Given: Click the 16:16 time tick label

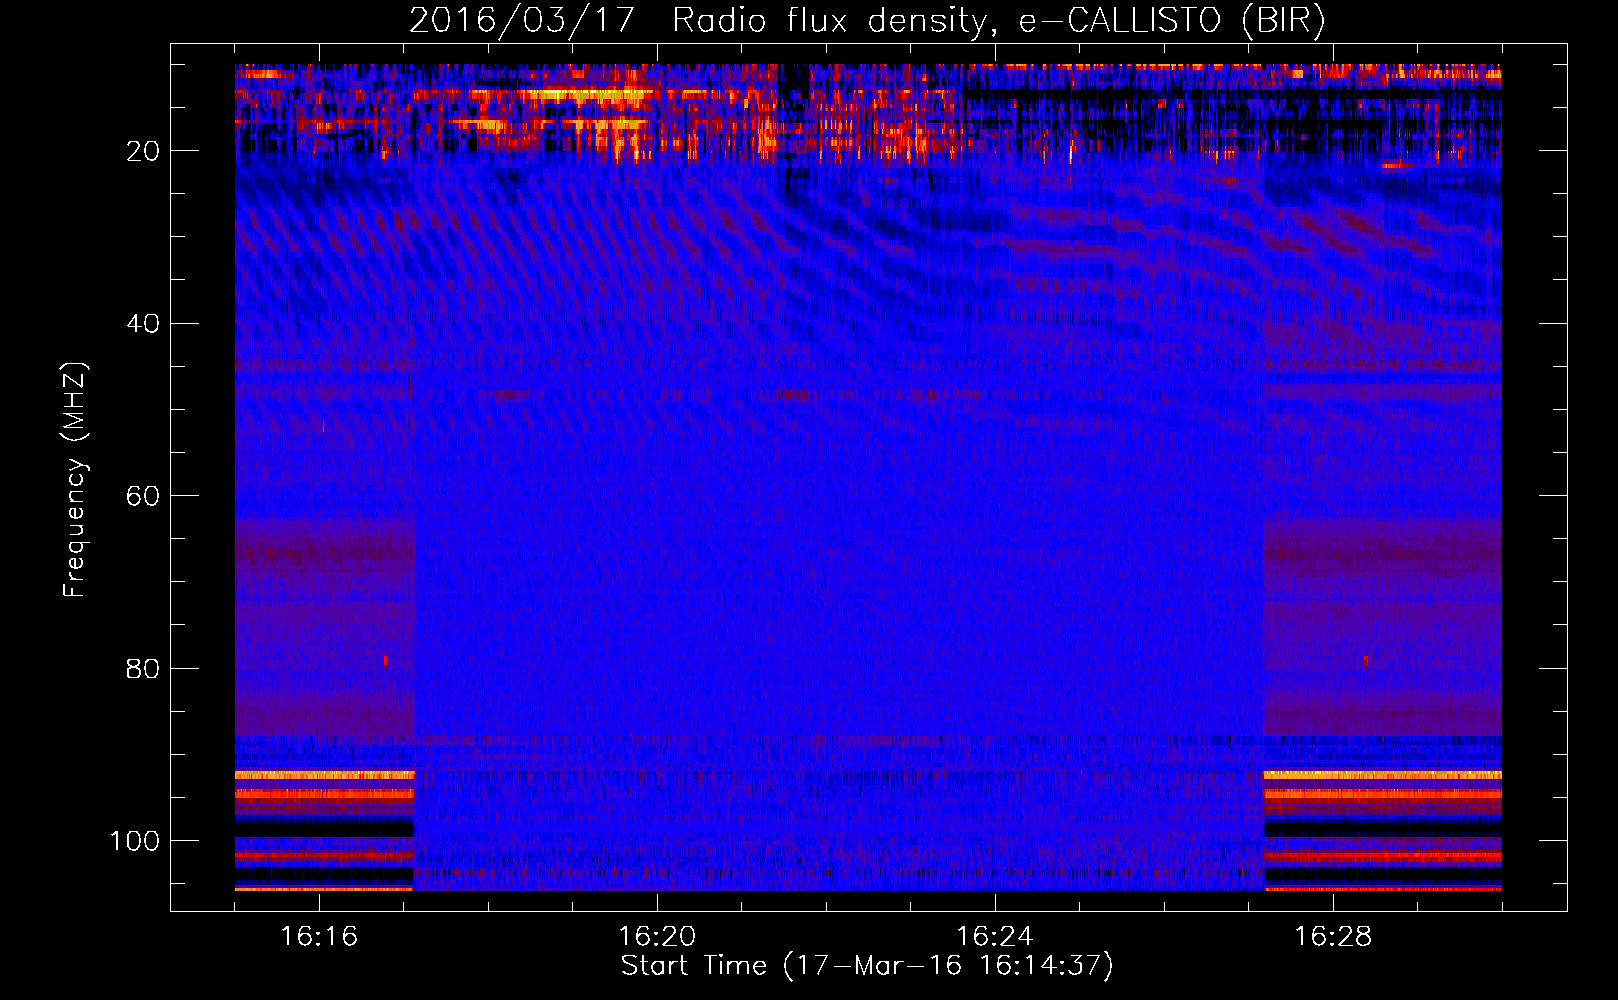Looking at the screenshot, I should 319,936.
